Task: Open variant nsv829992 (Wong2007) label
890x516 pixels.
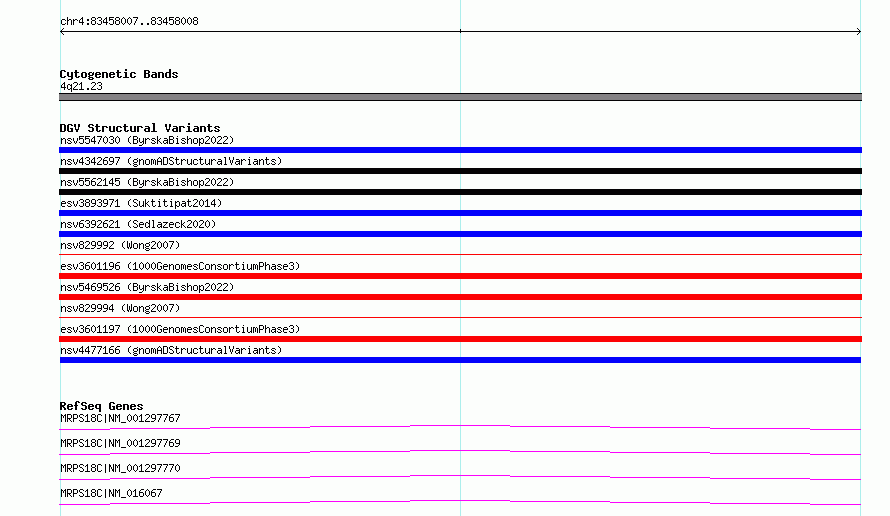Action: [x=120, y=245]
